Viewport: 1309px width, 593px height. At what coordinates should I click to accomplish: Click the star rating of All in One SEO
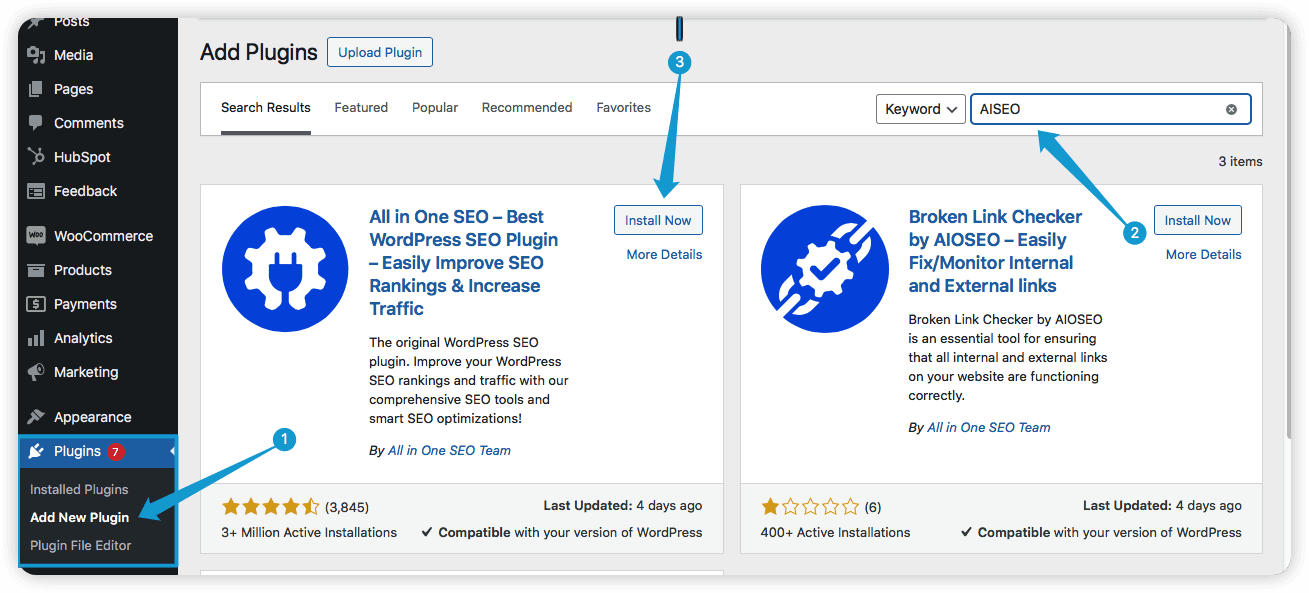(270, 506)
